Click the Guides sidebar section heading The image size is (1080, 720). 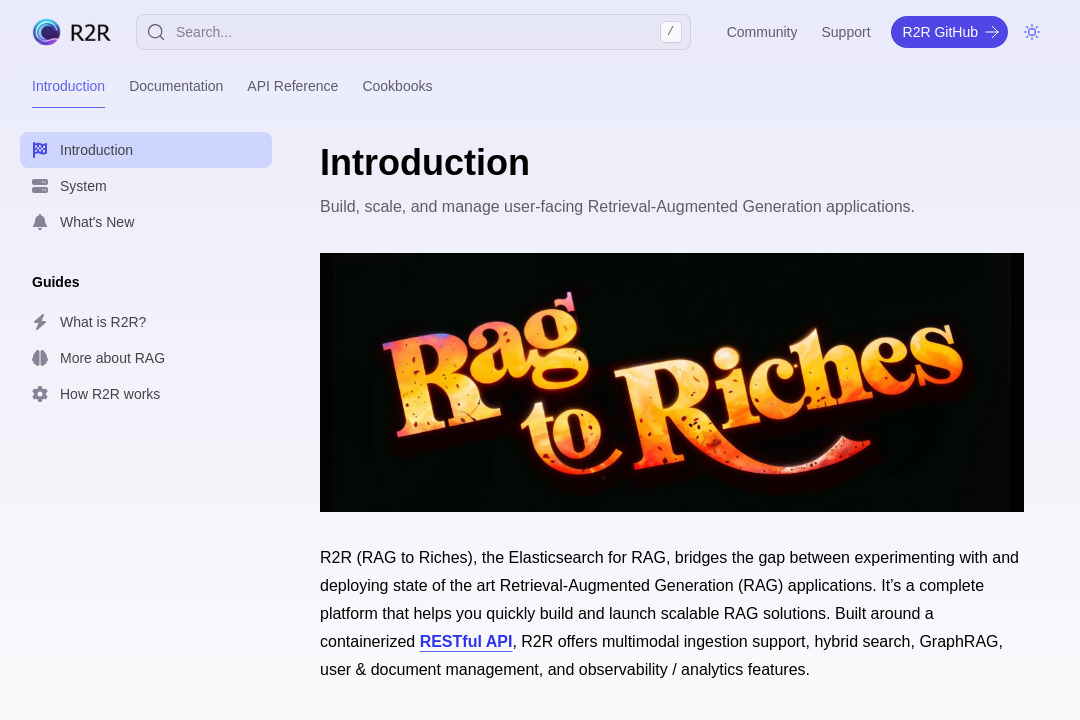(56, 282)
